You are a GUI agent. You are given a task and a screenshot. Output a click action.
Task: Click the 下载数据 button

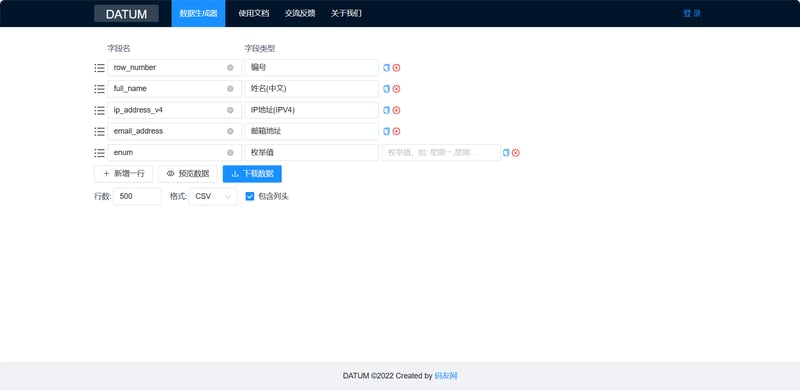click(x=252, y=174)
